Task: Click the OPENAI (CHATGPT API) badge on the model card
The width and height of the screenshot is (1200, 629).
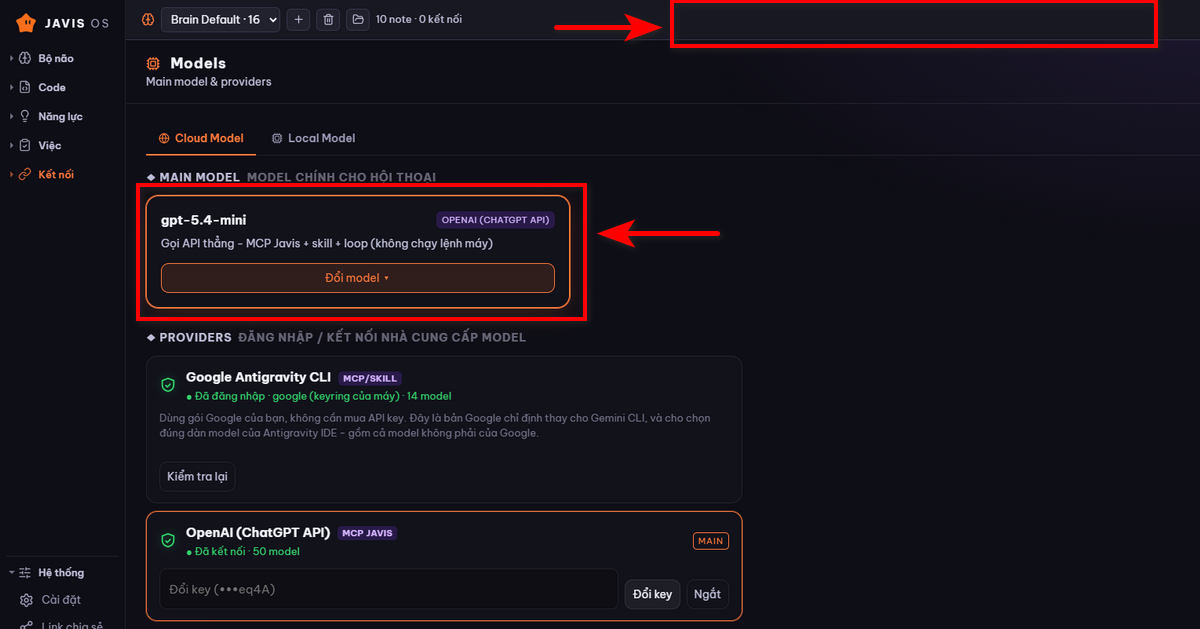Action: [495, 220]
